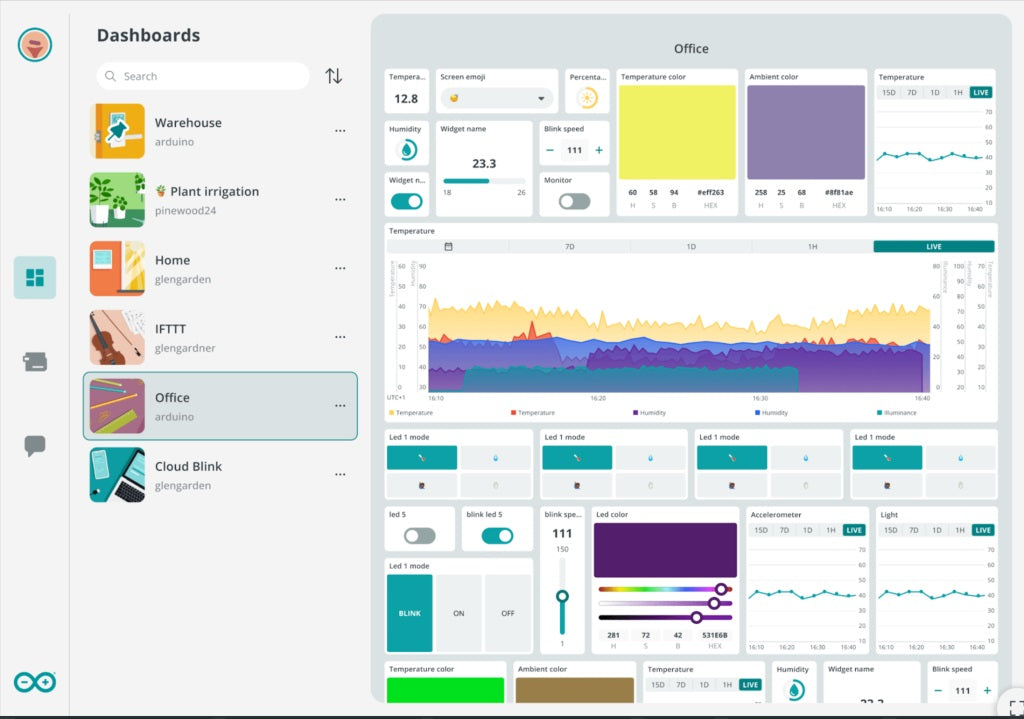Click the sort icon next to the search bar
This screenshot has width=1024, height=719.
[x=333, y=75]
